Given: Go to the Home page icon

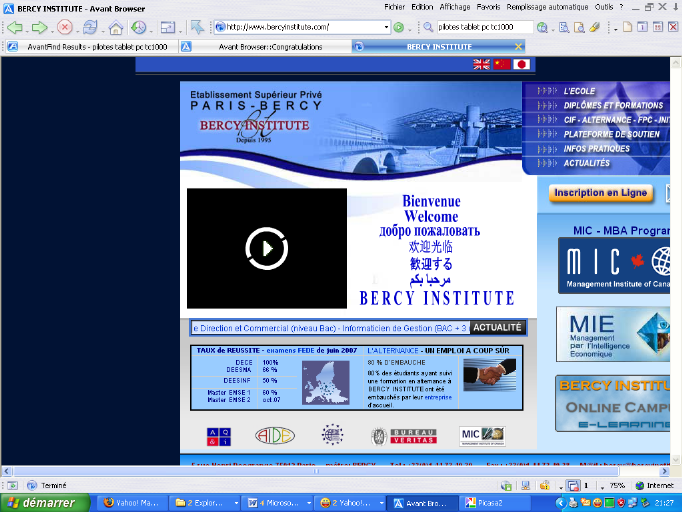Looking at the screenshot, I should [x=116, y=27].
